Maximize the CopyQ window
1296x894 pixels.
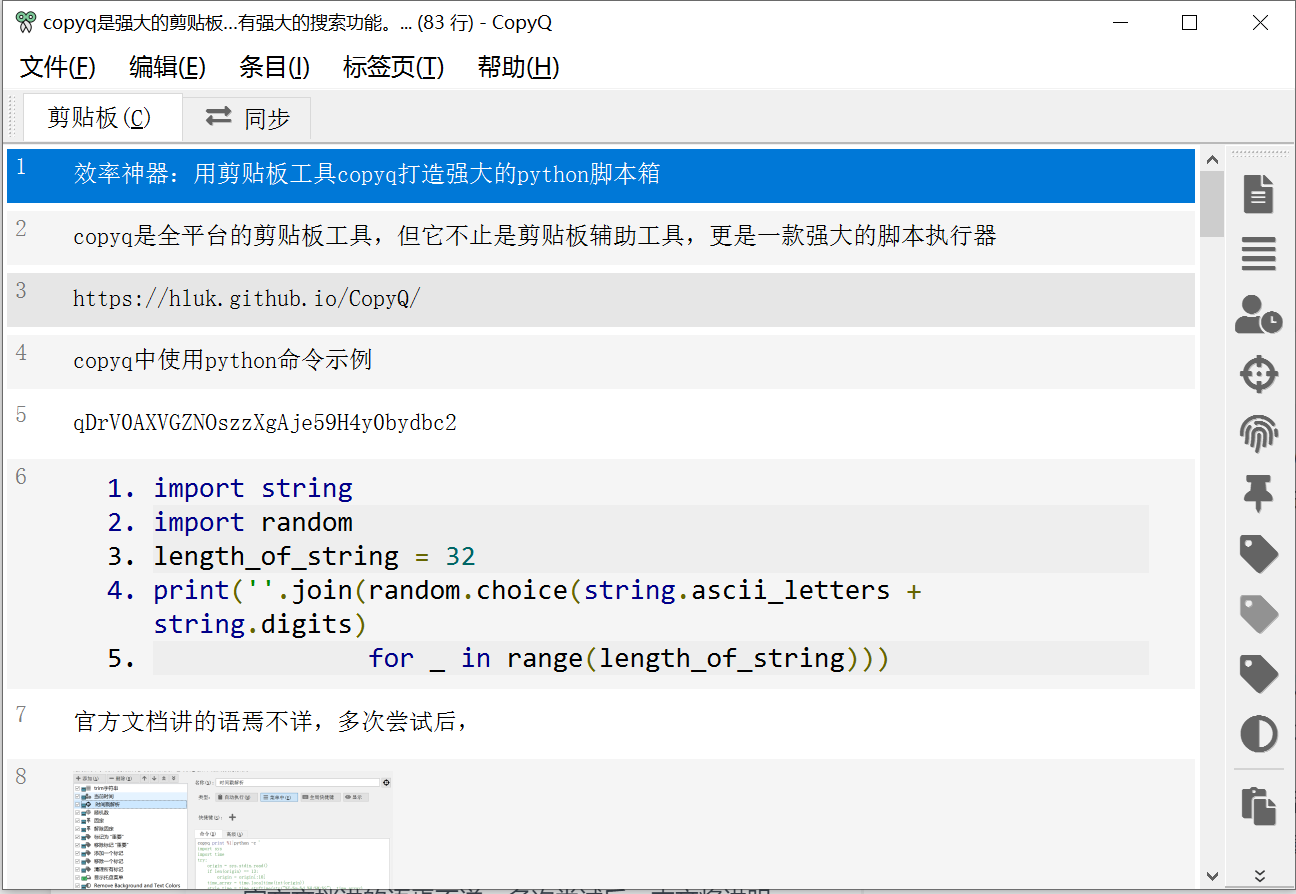(x=1189, y=22)
